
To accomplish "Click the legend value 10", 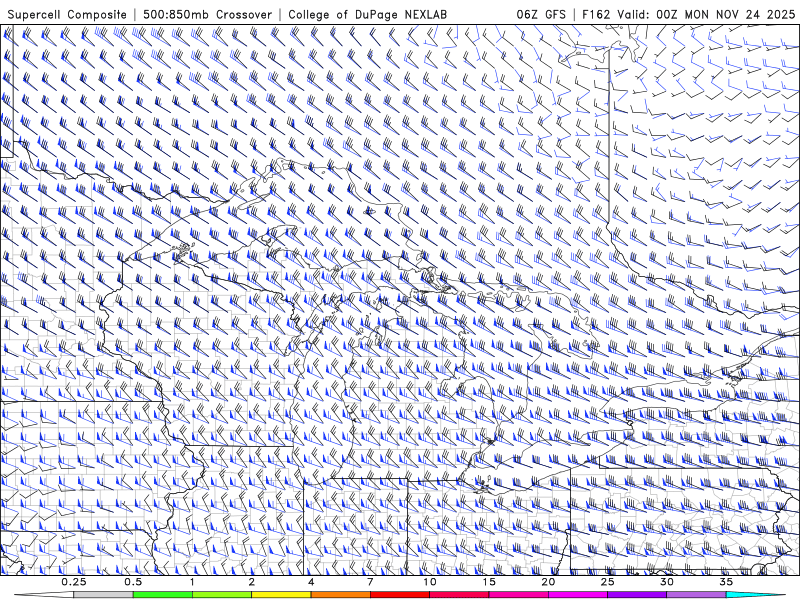I will coord(430,582).
